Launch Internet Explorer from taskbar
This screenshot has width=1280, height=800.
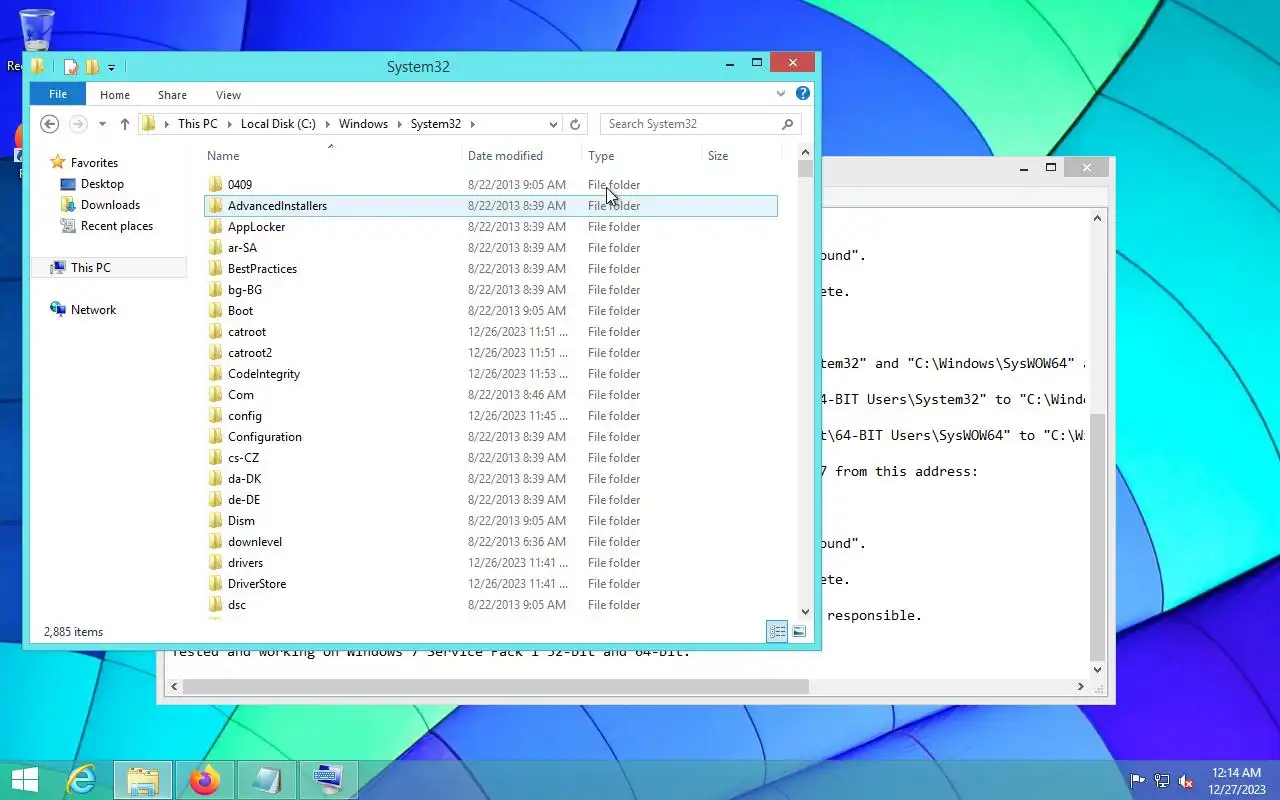(80, 780)
